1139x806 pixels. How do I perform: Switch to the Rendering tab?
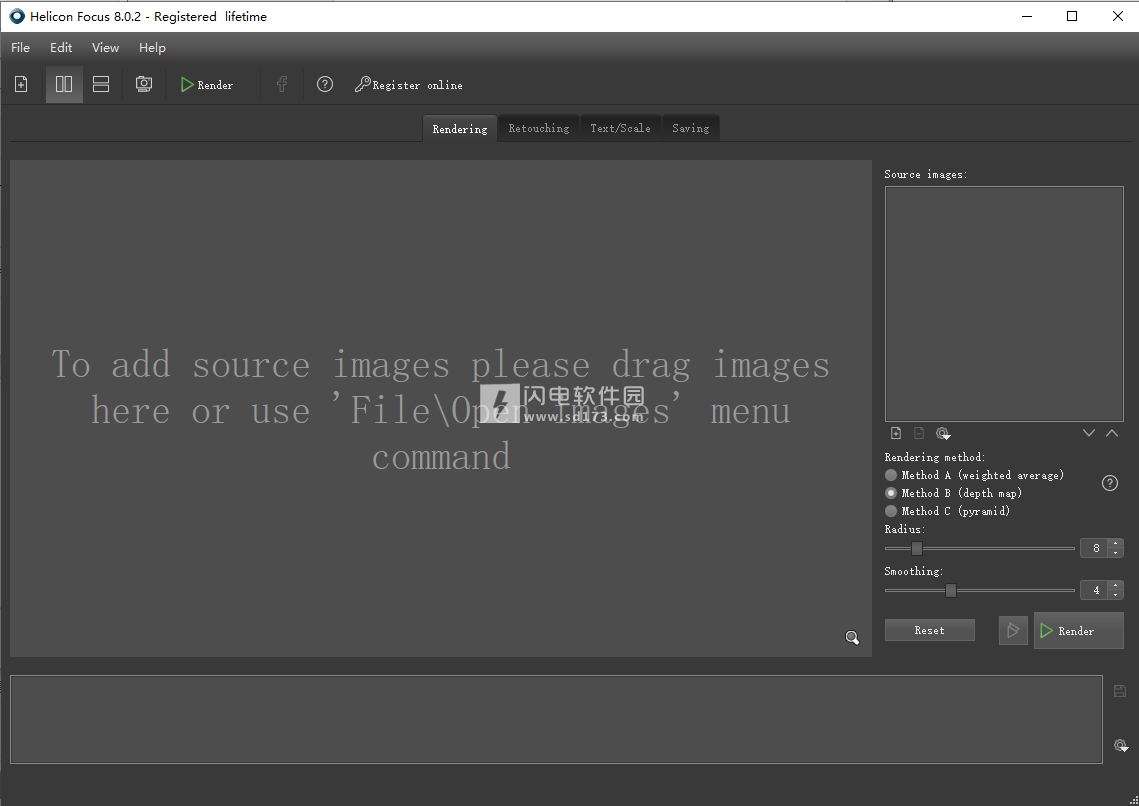(460, 129)
